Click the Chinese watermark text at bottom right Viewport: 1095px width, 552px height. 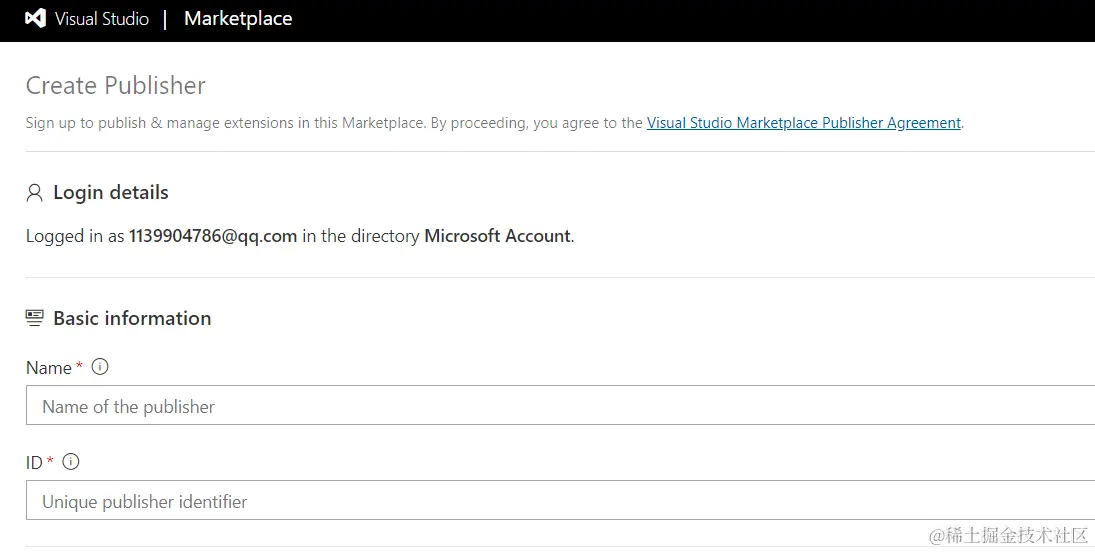click(x=1008, y=536)
